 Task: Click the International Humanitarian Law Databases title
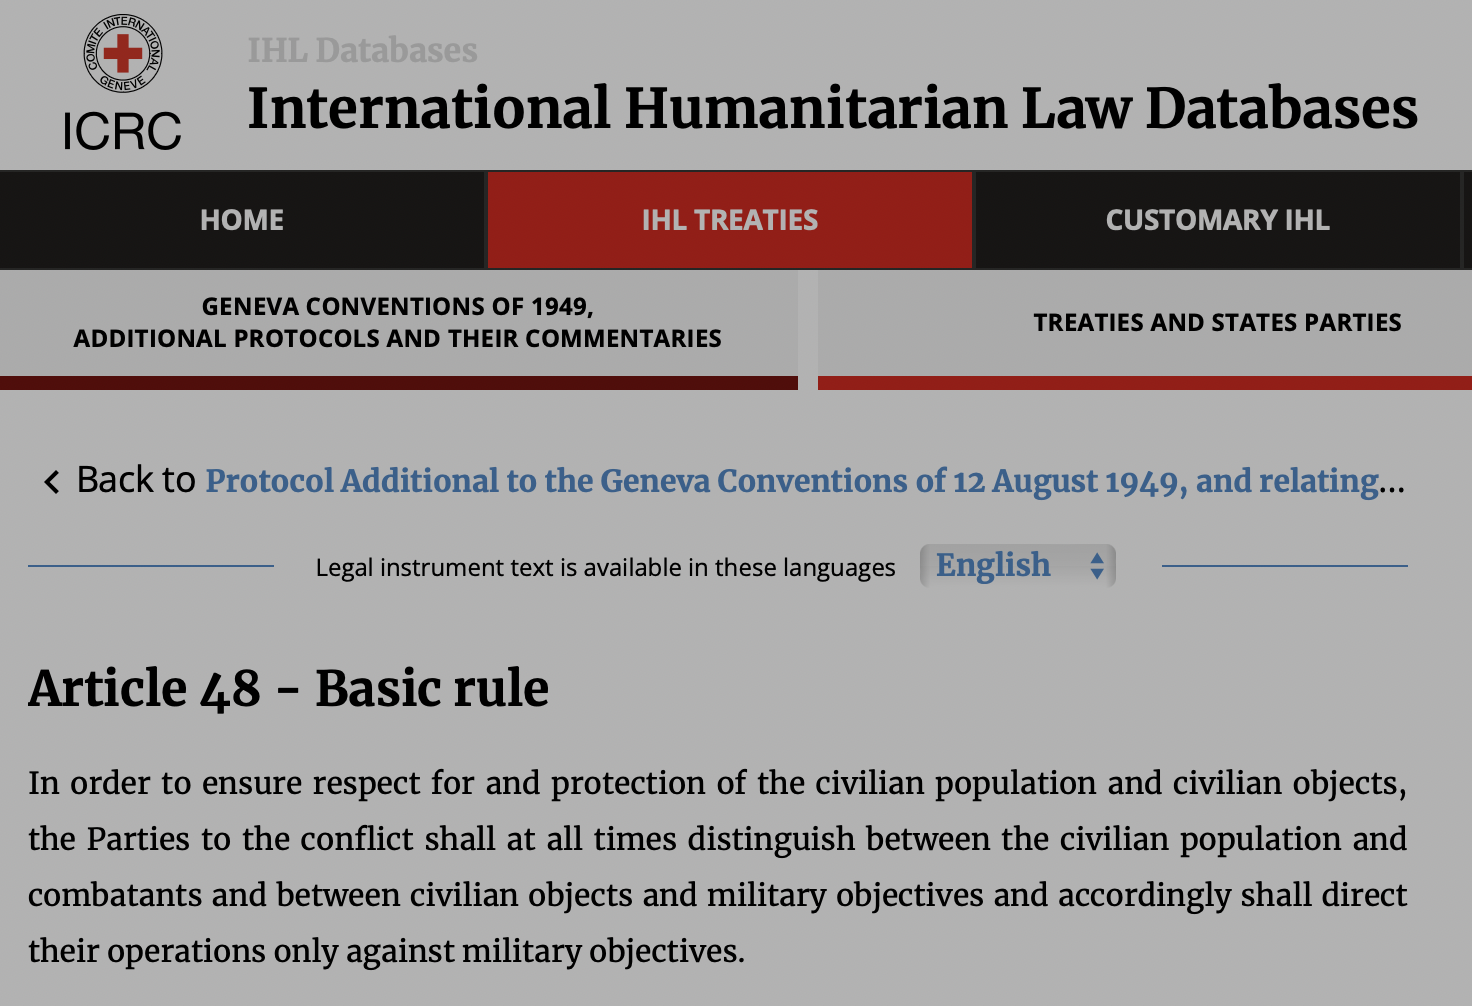coord(832,108)
